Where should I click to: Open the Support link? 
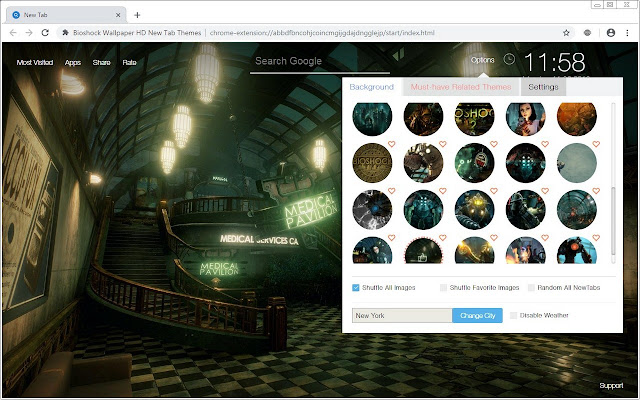click(x=611, y=386)
